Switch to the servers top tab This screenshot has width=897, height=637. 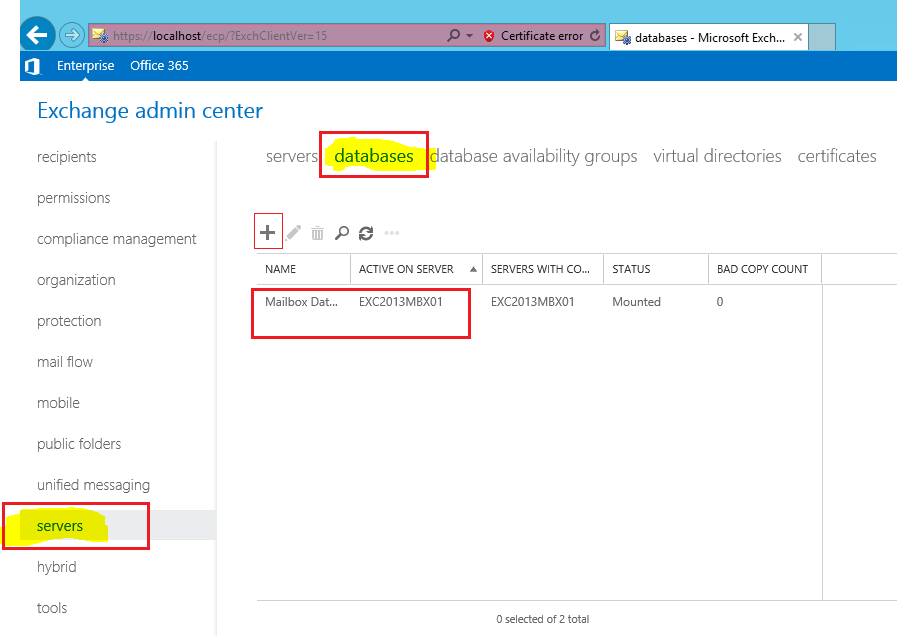(291, 156)
